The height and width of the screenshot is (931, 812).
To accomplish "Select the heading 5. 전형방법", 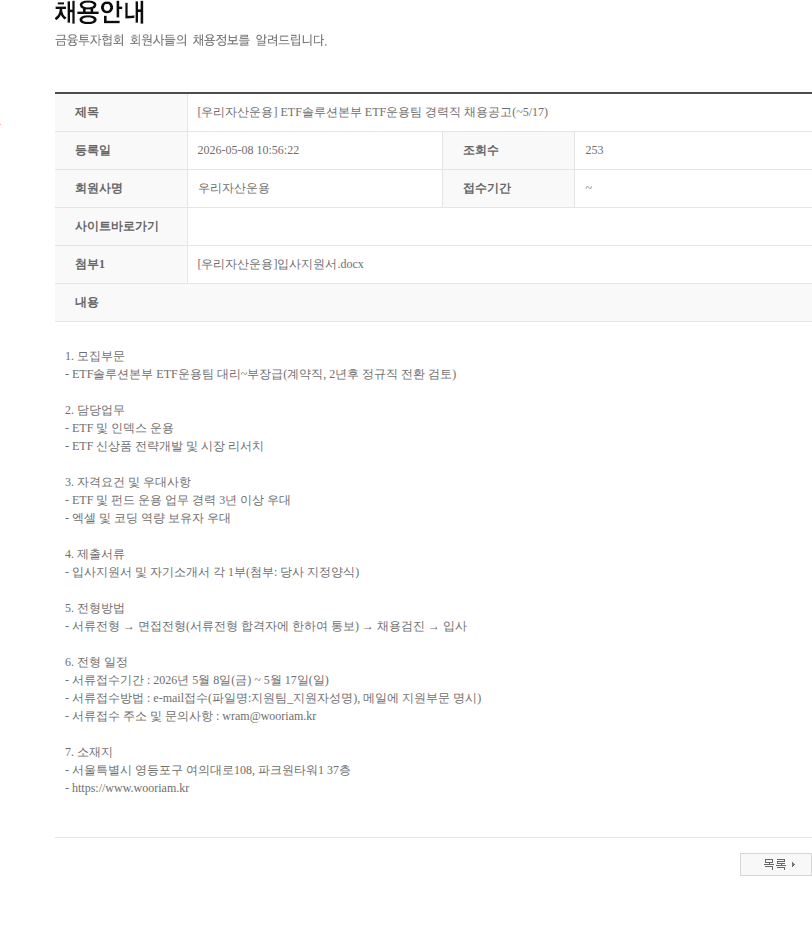I will coord(94,608).
